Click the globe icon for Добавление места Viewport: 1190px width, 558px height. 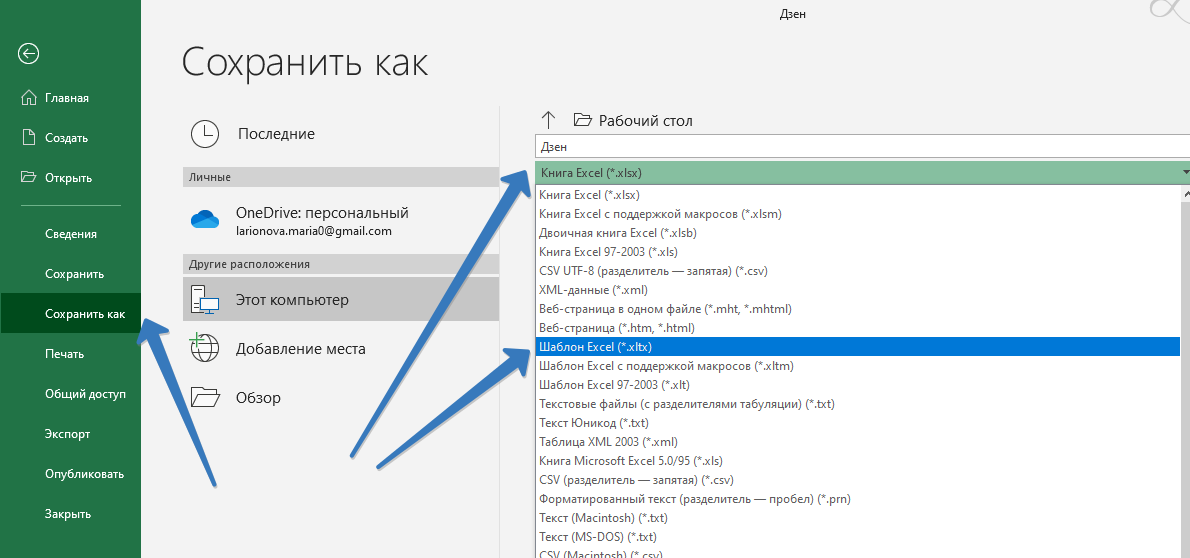pos(204,348)
